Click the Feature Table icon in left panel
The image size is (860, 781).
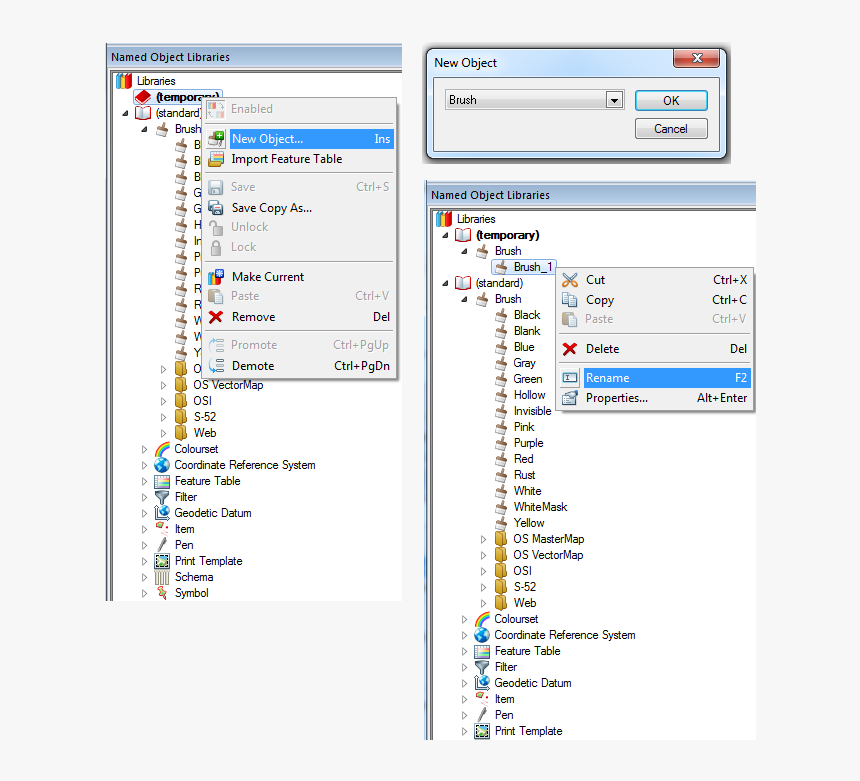(162, 482)
